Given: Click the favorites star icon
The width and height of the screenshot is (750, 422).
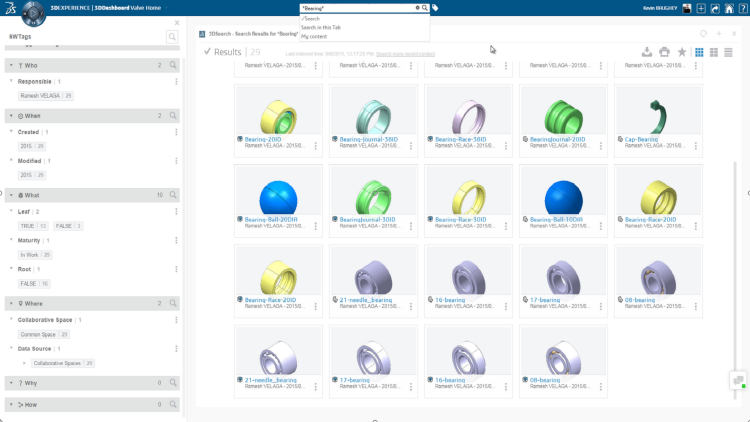Looking at the screenshot, I should [x=681, y=52].
